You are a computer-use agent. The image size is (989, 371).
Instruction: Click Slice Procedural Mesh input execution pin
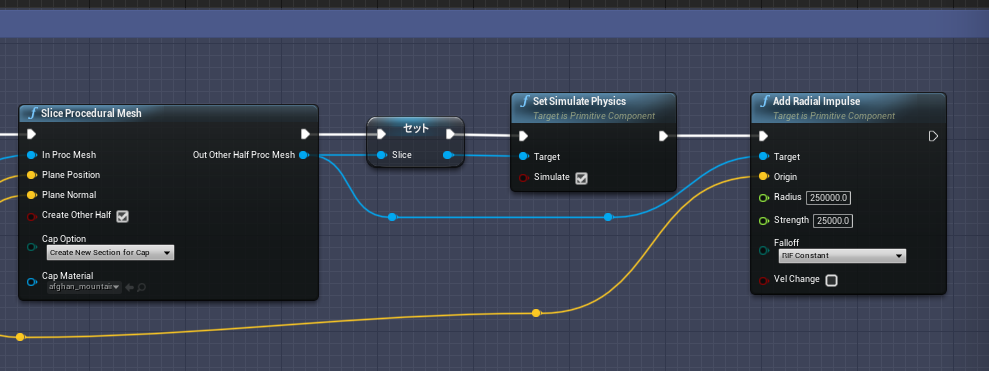click(x=32, y=134)
